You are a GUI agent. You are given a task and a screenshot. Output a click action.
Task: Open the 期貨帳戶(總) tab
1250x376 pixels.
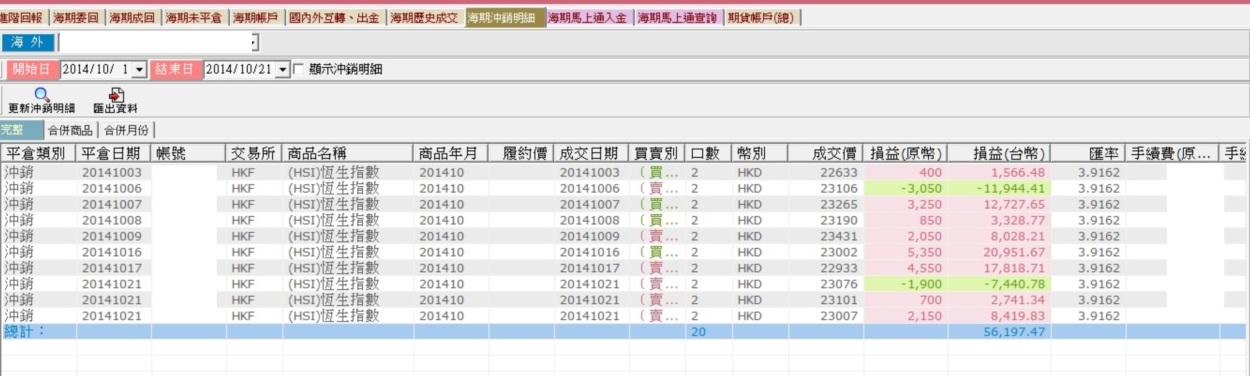(x=762, y=18)
